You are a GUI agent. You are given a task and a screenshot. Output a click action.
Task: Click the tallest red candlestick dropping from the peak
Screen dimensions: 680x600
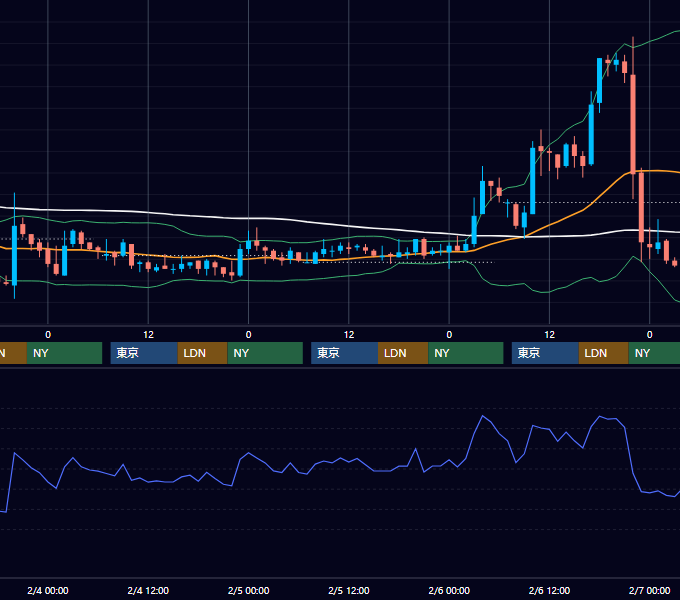pyautogui.click(x=633, y=124)
